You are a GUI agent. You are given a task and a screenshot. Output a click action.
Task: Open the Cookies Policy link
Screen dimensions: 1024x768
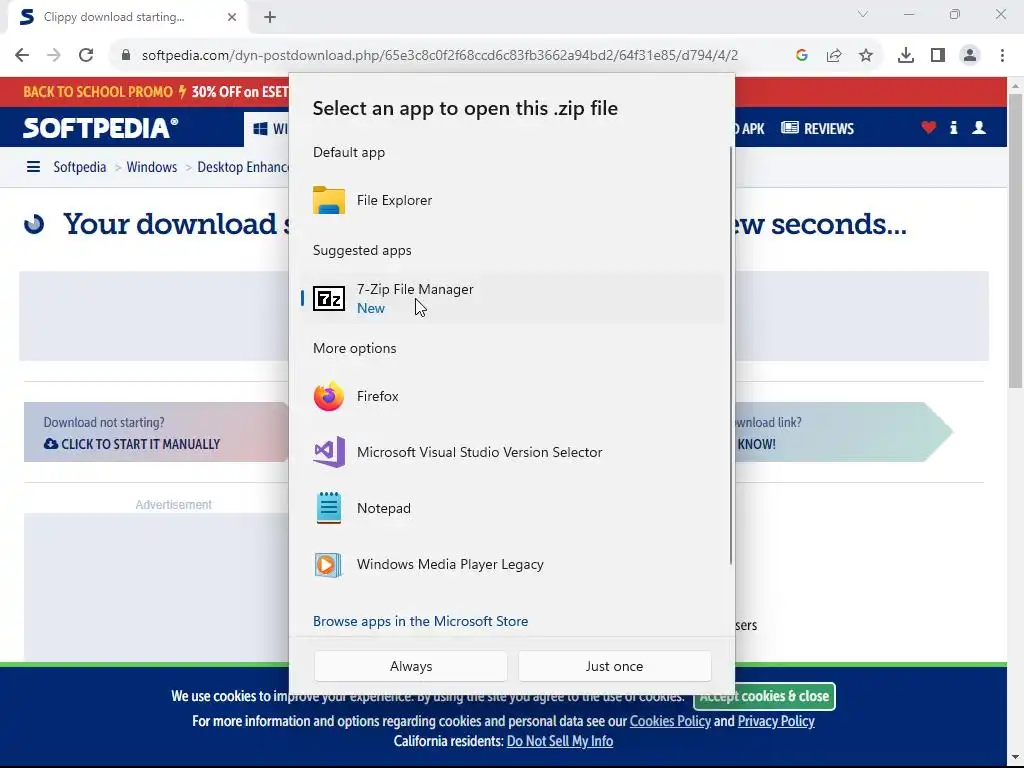670,721
